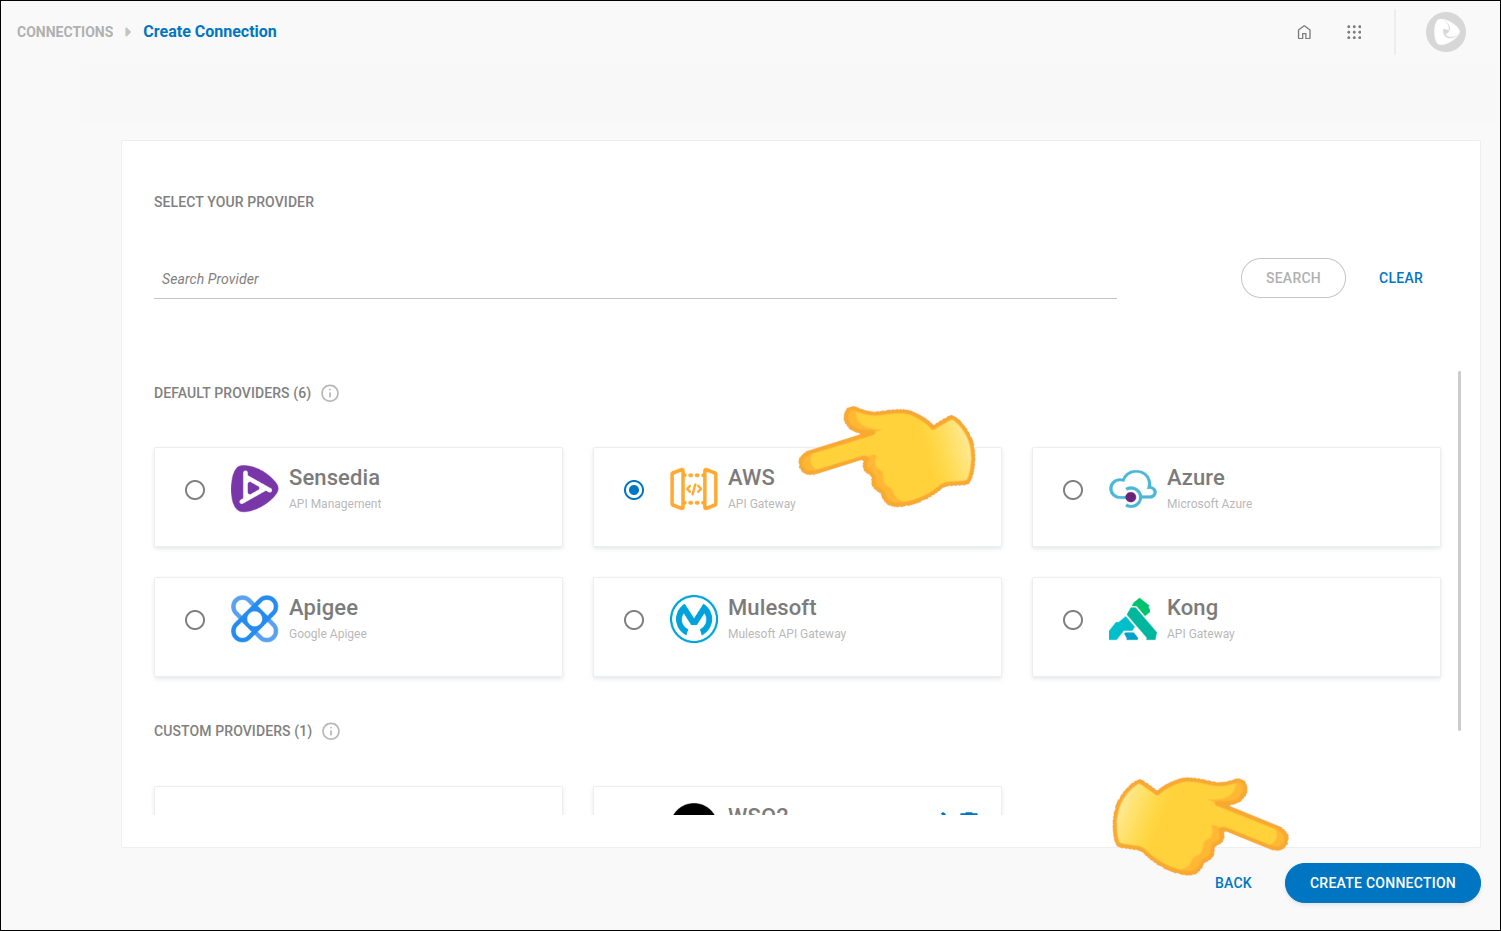Go to Connections breadcrumb
1501x931 pixels.
click(65, 32)
